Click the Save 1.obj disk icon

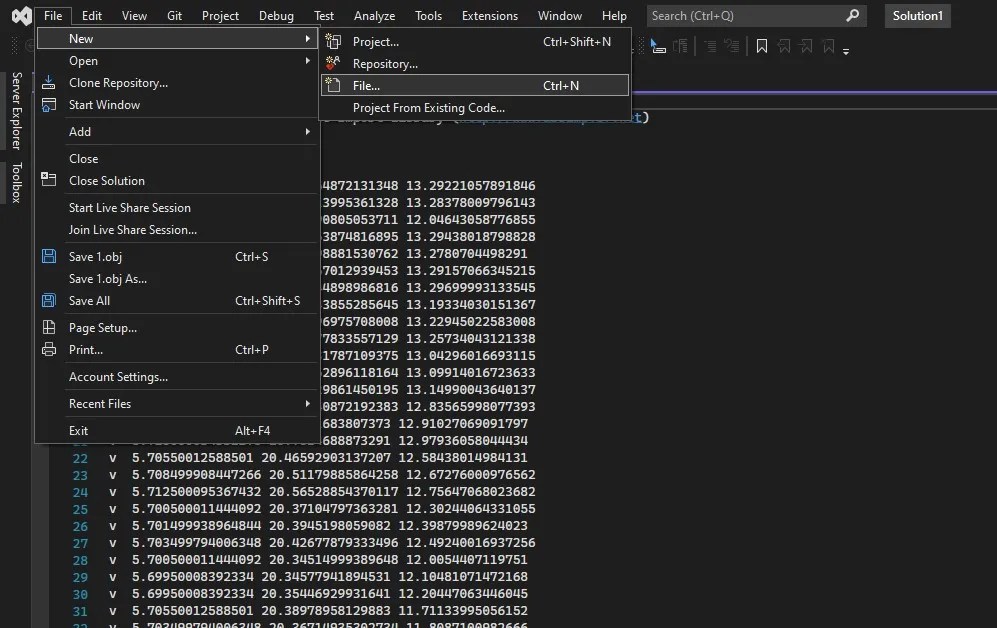pos(49,256)
